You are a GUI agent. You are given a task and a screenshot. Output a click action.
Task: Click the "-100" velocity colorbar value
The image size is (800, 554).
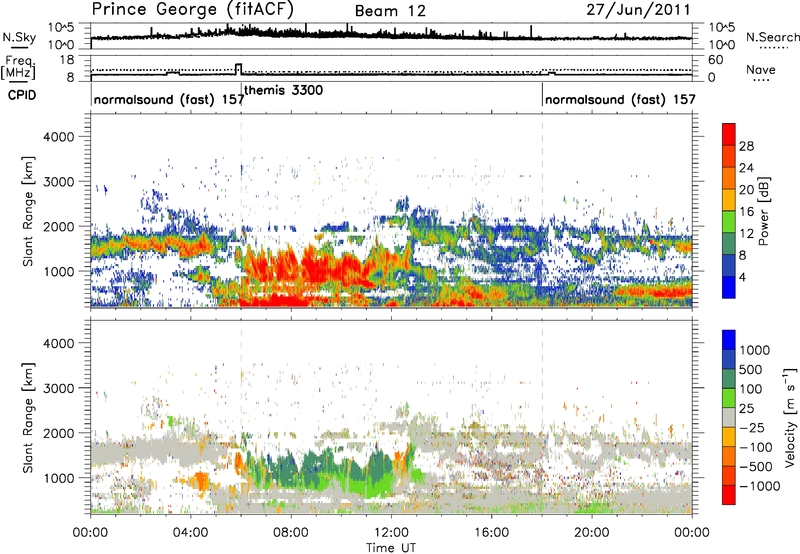coord(756,447)
